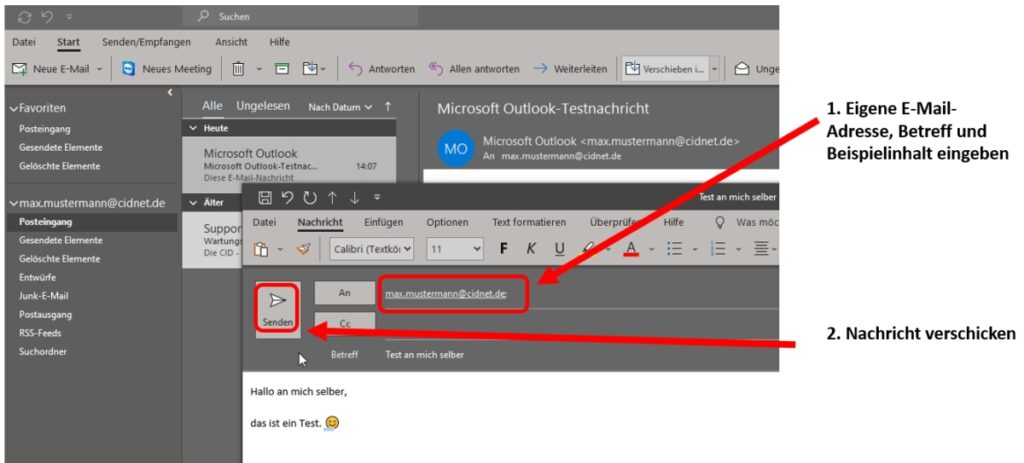Click Antworten reply button
The image size is (1024, 463).
(x=382, y=69)
